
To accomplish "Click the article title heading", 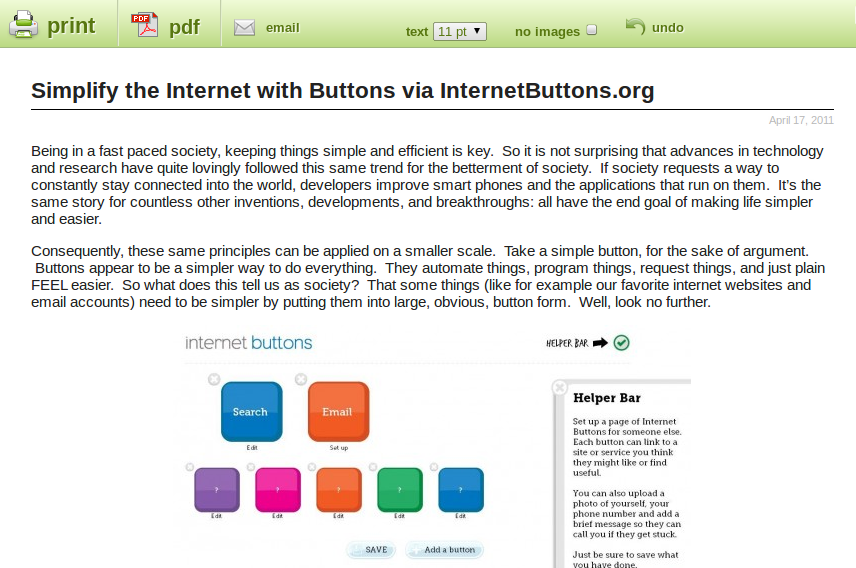I will [343, 91].
